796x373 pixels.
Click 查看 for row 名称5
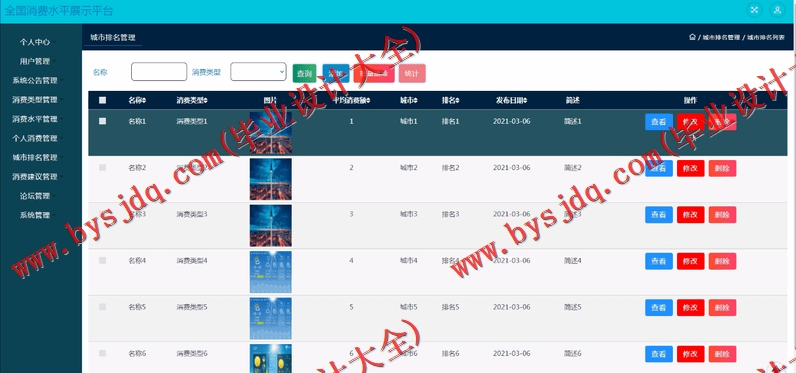659,308
